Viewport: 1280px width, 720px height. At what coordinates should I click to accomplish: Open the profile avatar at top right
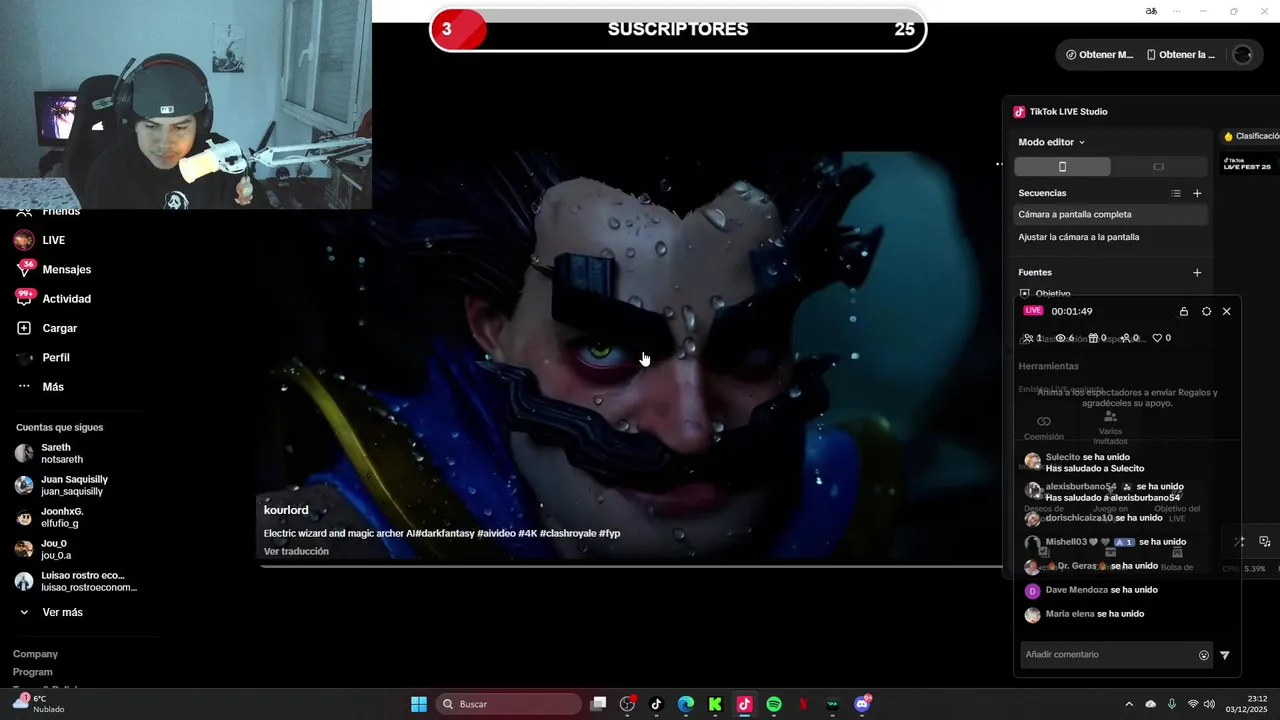pyautogui.click(x=1243, y=55)
